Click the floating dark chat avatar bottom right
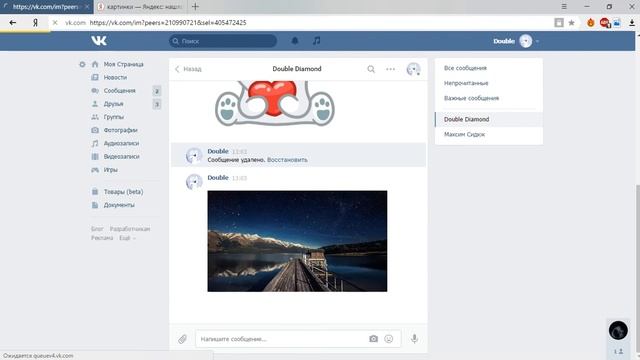This screenshot has height=360, width=640. click(x=618, y=331)
